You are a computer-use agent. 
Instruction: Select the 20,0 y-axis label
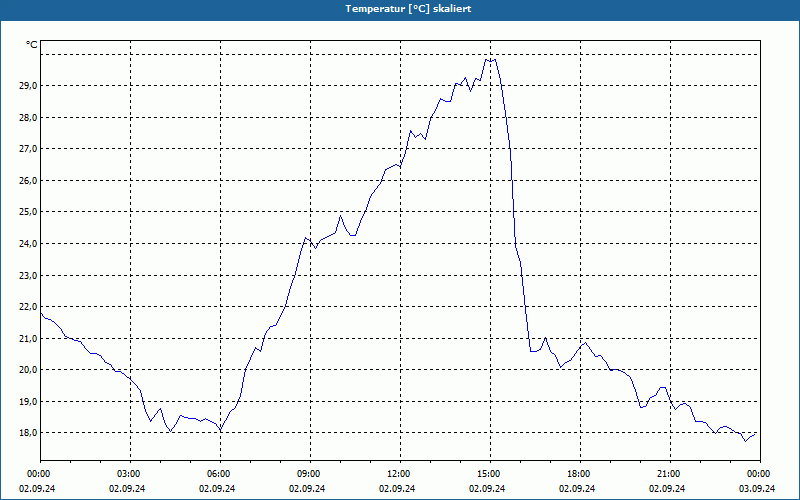(x=28, y=369)
